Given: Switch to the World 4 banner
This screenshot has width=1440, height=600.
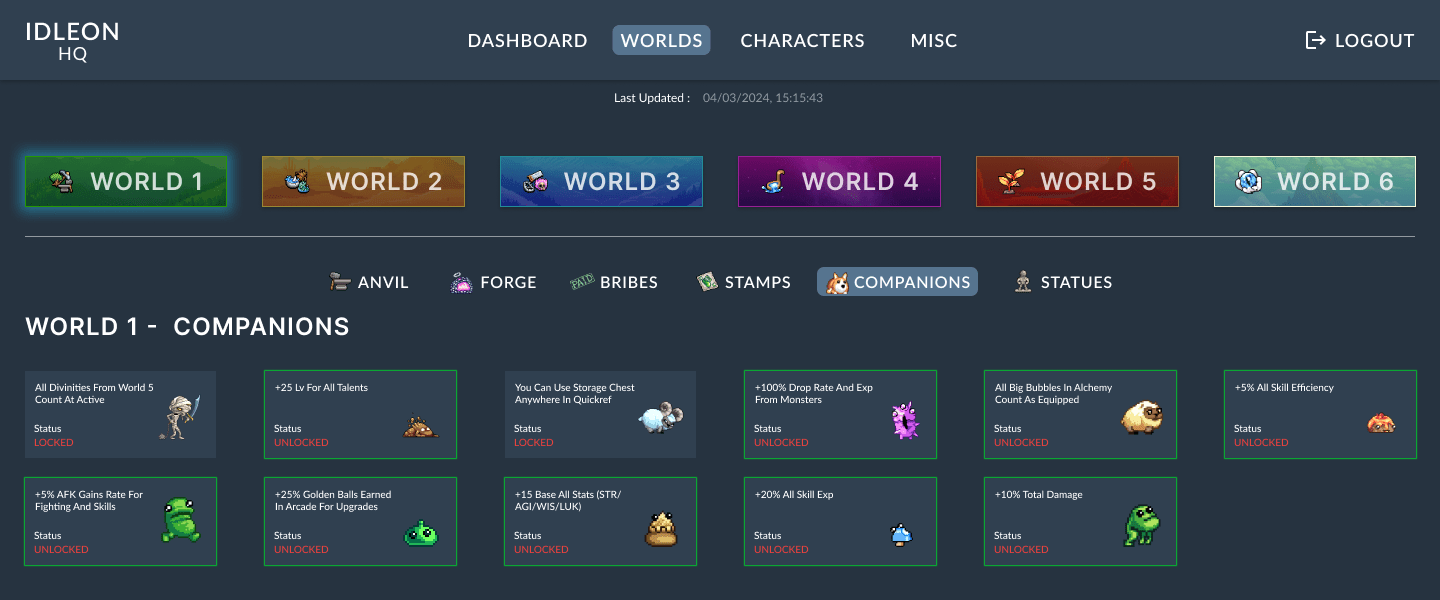Looking at the screenshot, I should (x=839, y=181).
